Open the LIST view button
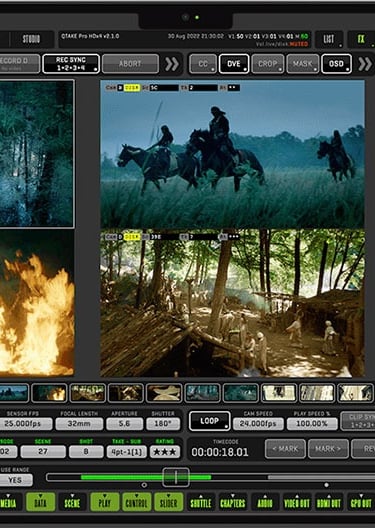The width and height of the screenshot is (375, 528). tap(329, 39)
